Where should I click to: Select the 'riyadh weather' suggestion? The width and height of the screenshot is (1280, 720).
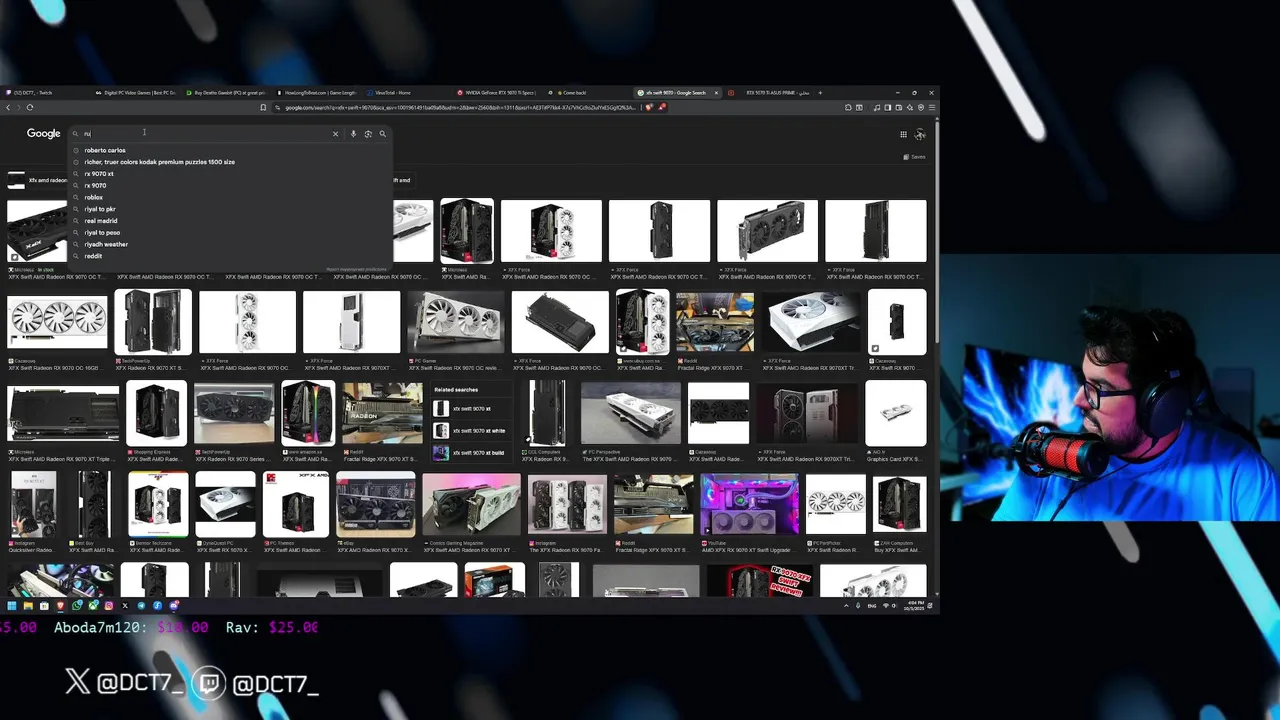tap(106, 244)
